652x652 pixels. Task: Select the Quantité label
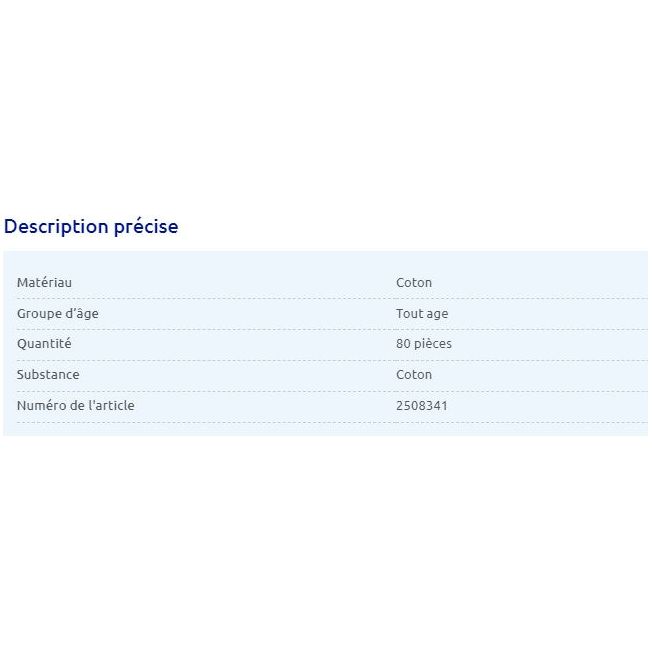(x=44, y=344)
